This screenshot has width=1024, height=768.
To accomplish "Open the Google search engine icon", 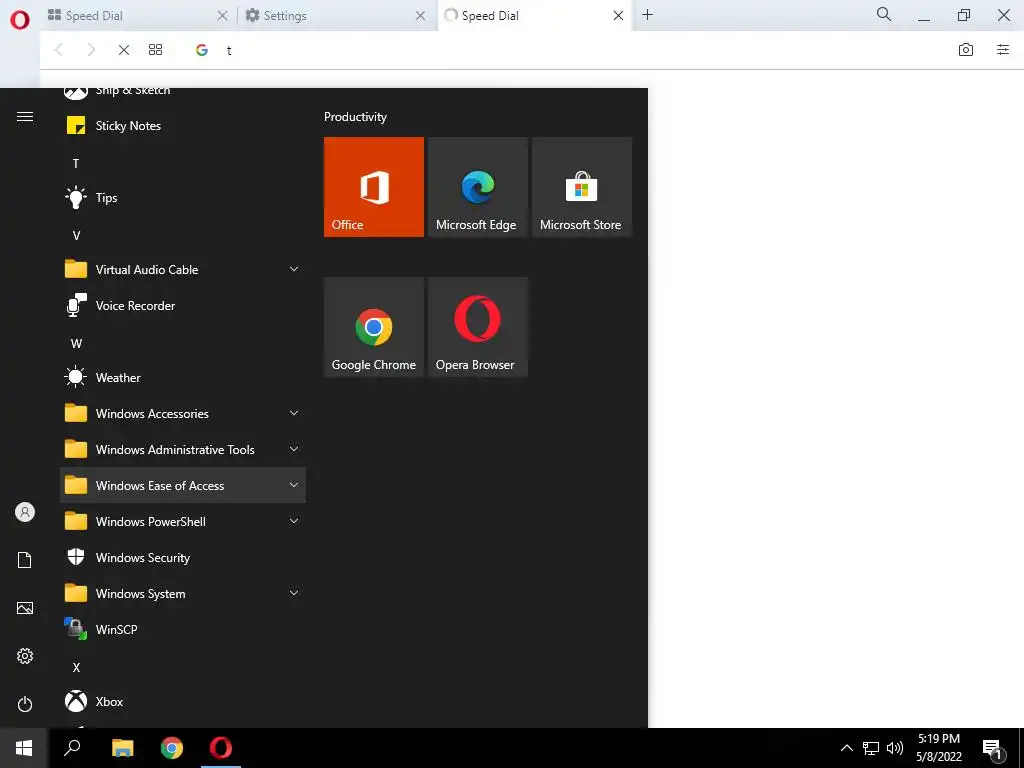I will click(x=202, y=50).
